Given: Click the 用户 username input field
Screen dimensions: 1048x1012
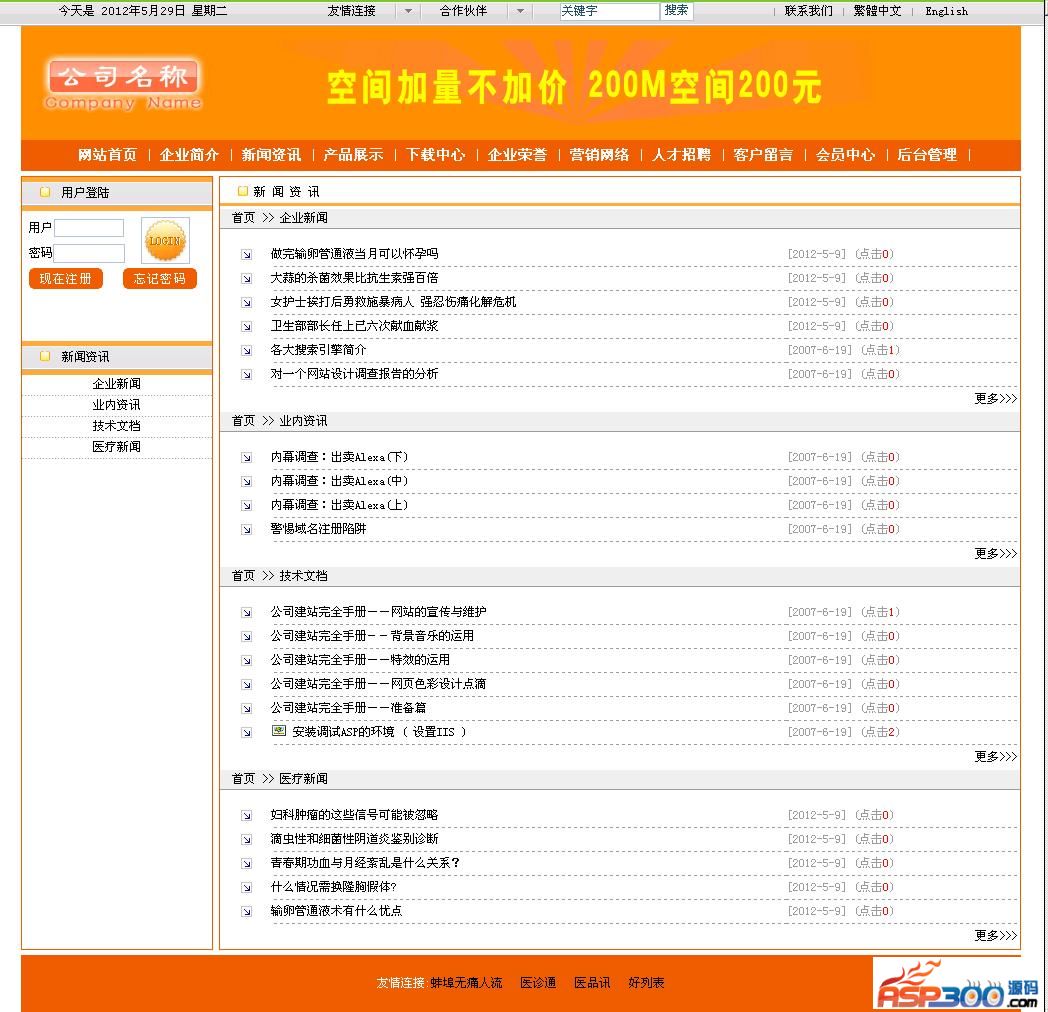Looking at the screenshot, I should pos(89,229).
